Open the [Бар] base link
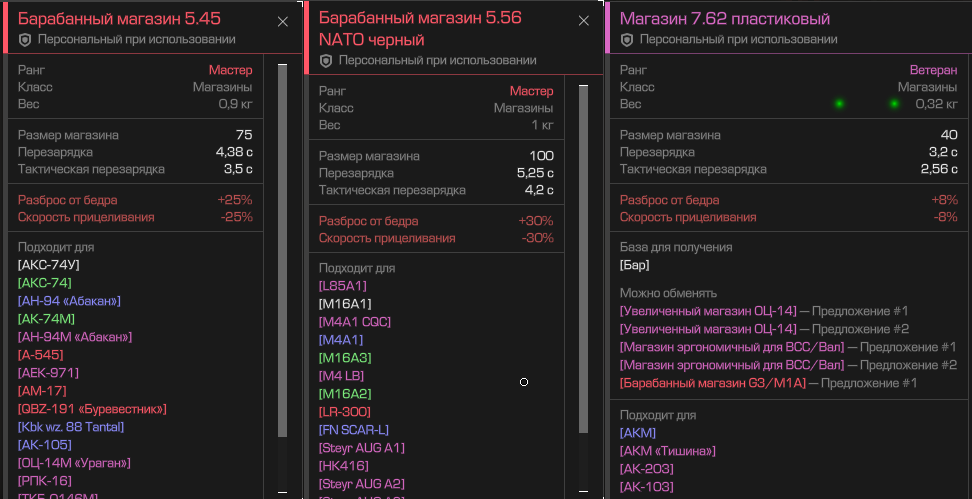Image resolution: width=972 pixels, height=499 pixels. 635,265
